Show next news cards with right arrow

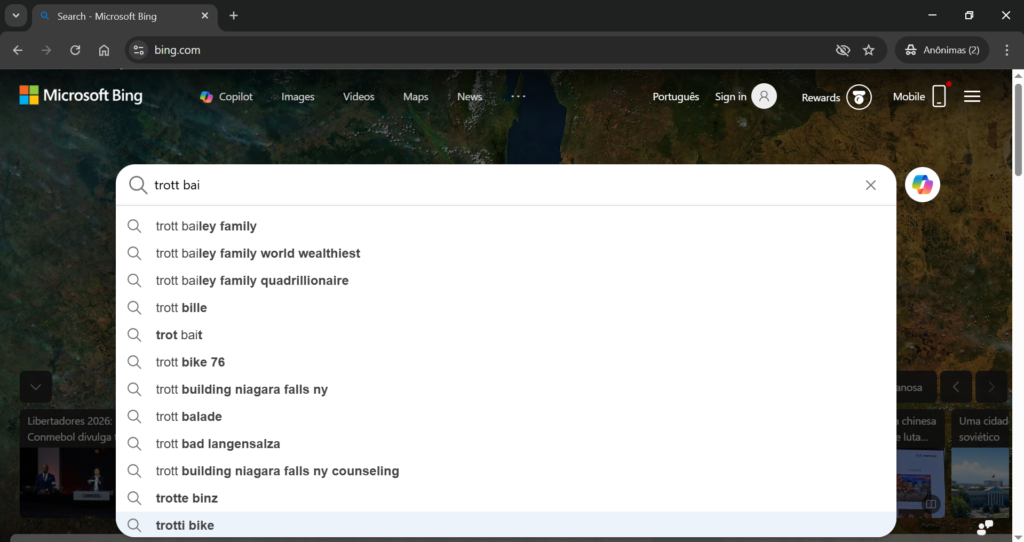tap(991, 387)
